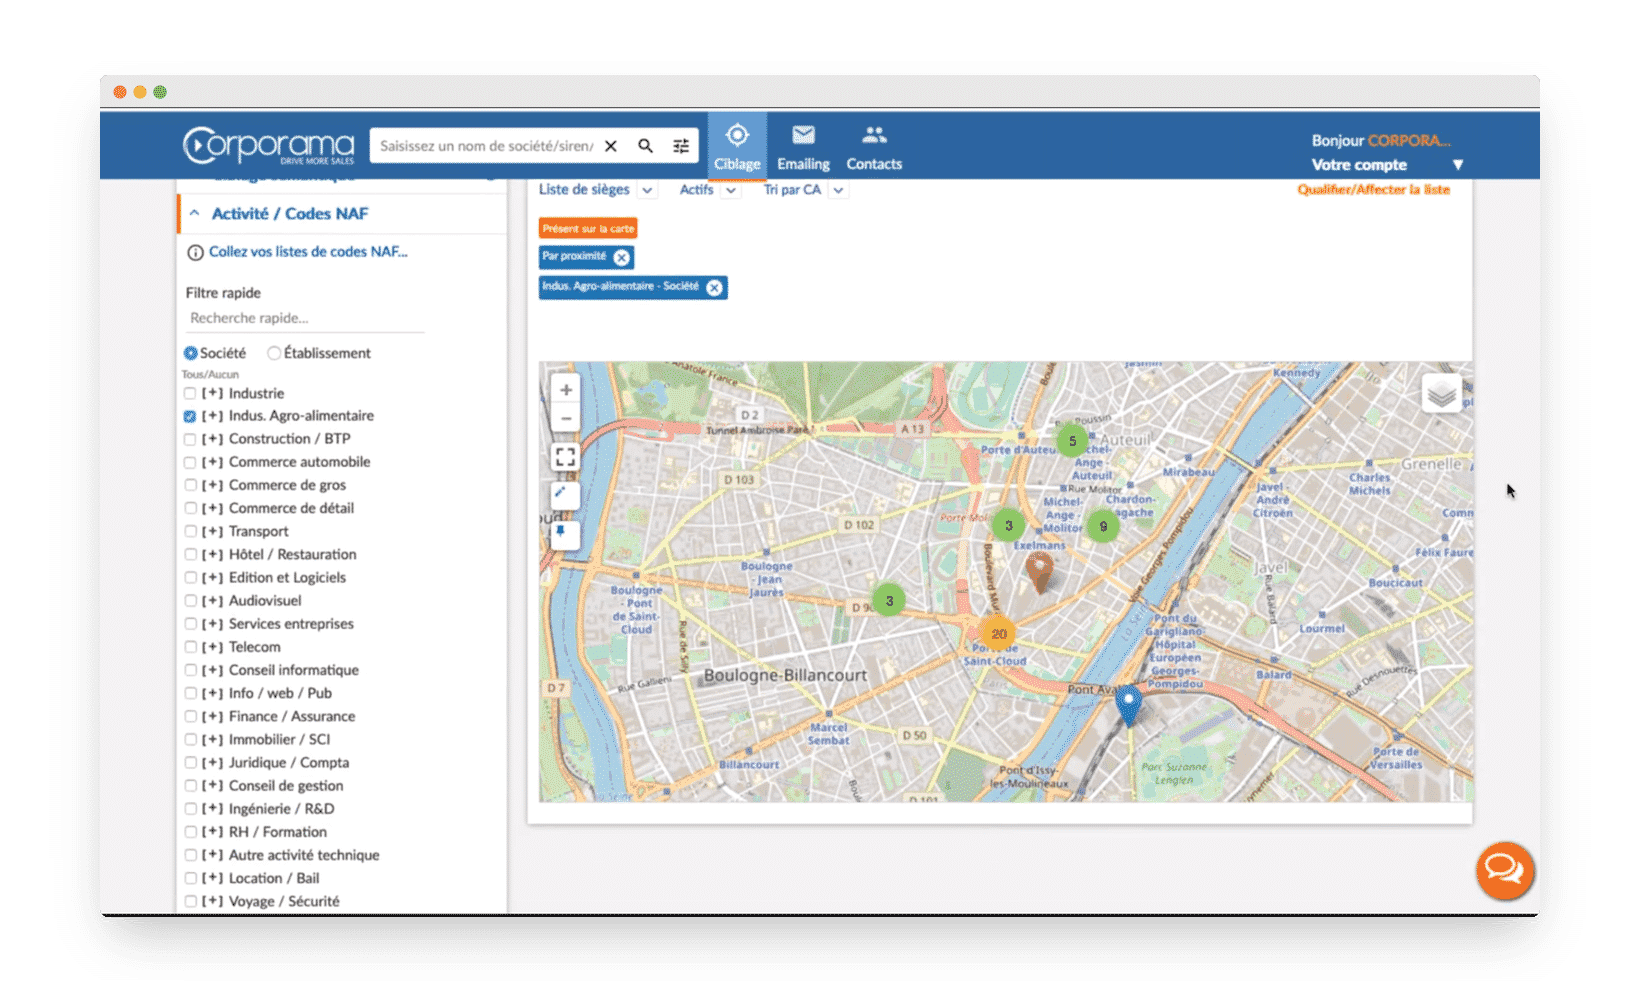This screenshot has width=1640, height=992.
Task: Expand the Edition et Logiciels [+] node
Action: 212,578
